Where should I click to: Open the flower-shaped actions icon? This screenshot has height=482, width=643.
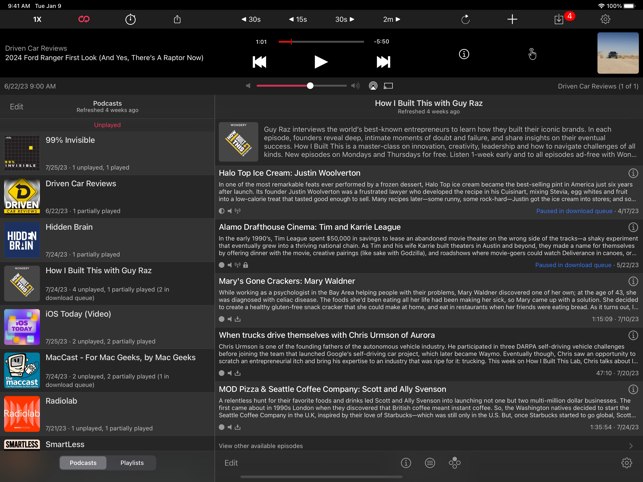[454, 463]
